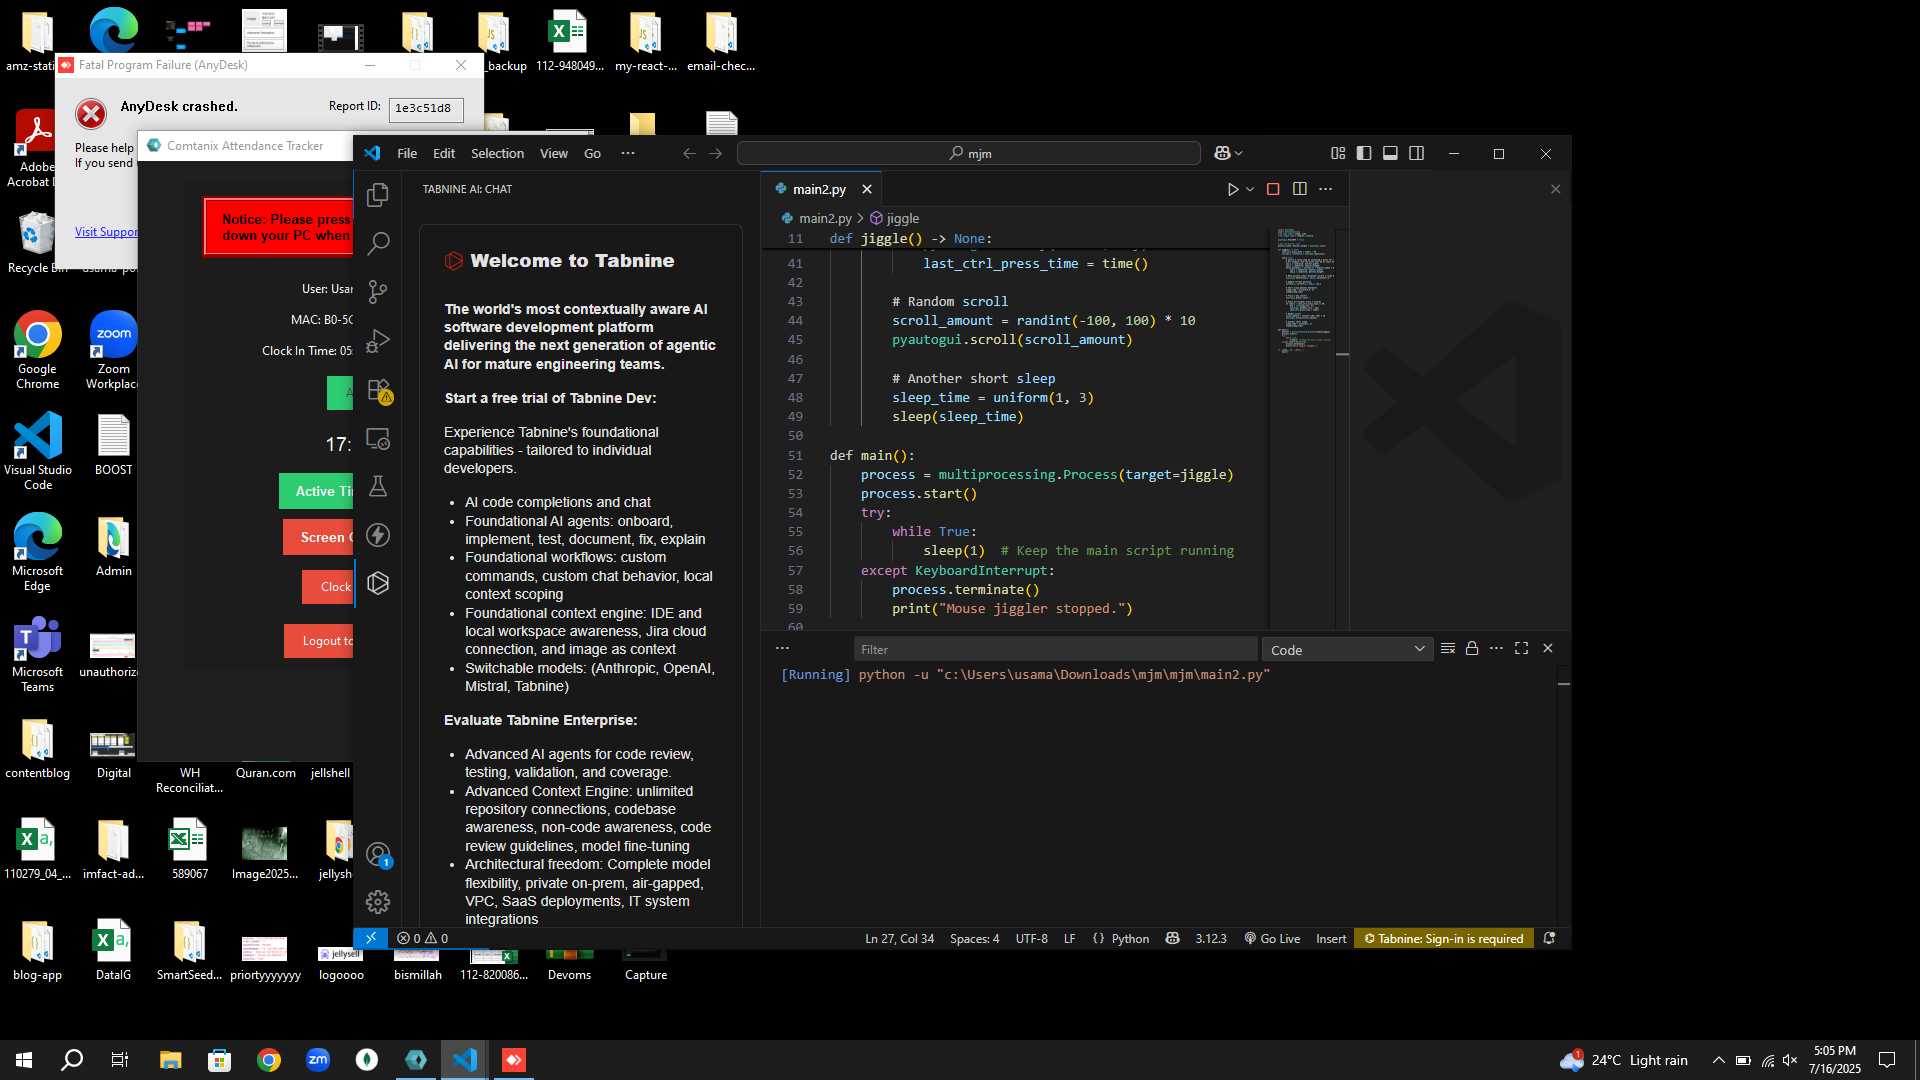The height and width of the screenshot is (1080, 1920).
Task: Open the Accounts menu in VS Code
Action: [378, 855]
